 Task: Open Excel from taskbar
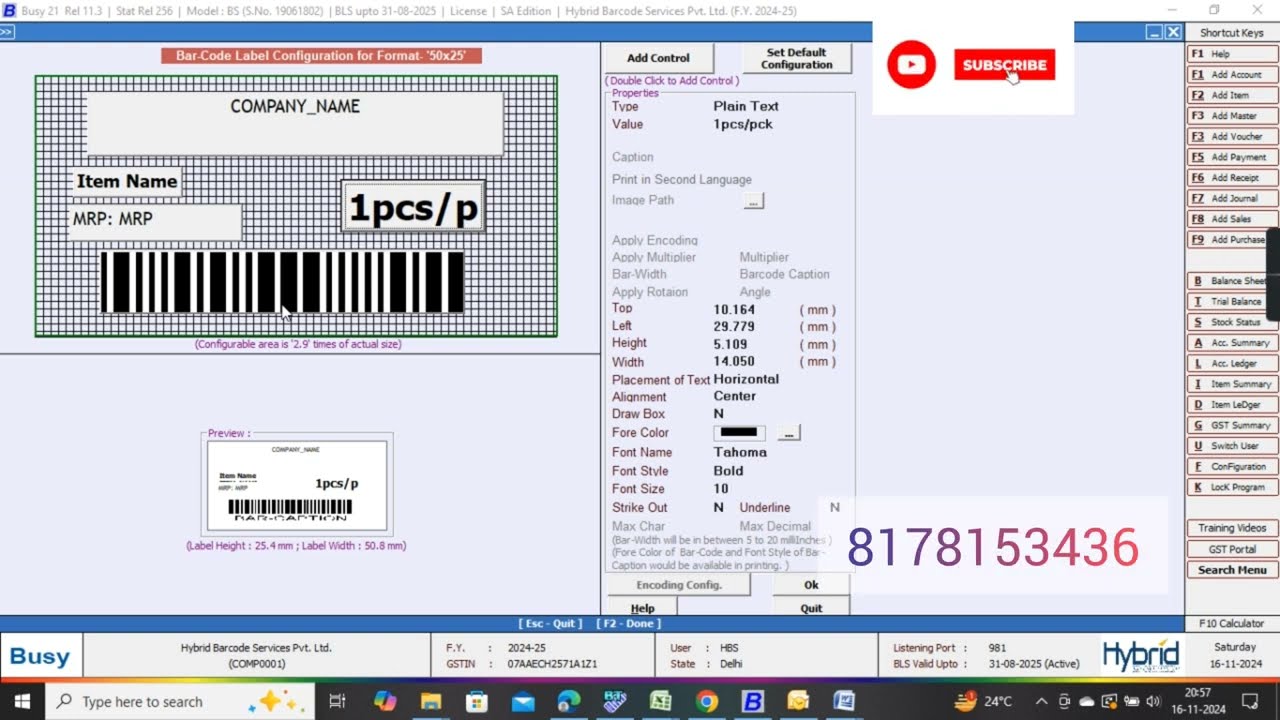pos(661,701)
